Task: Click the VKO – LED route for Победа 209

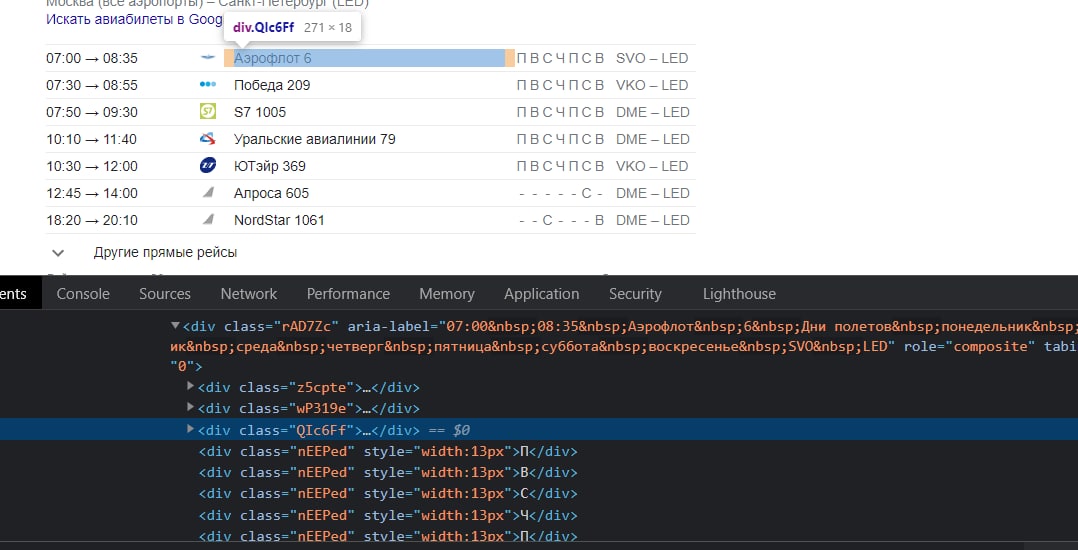Action: [652, 85]
